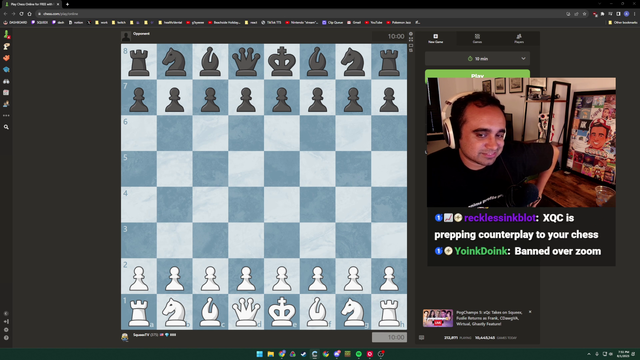The height and width of the screenshot is (360, 640).
Task: Switch to the Players tab
Action: (x=519, y=38)
